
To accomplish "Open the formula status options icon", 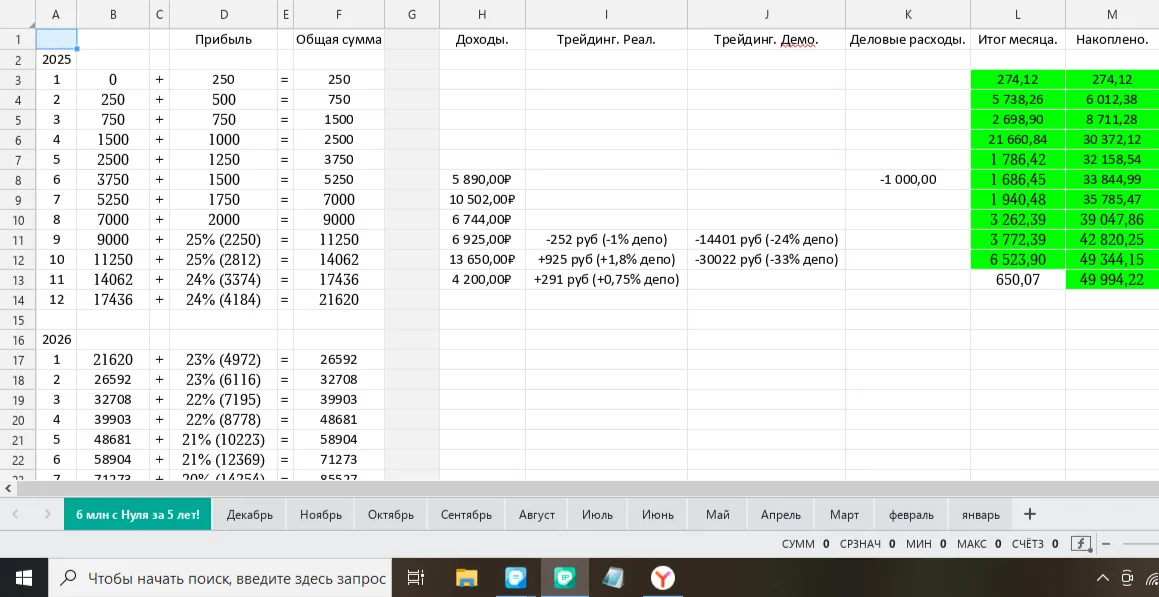I will point(1081,544).
